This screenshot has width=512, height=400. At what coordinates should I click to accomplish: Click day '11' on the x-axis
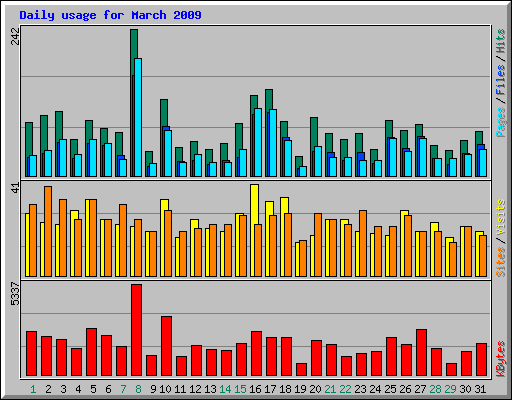(180, 389)
